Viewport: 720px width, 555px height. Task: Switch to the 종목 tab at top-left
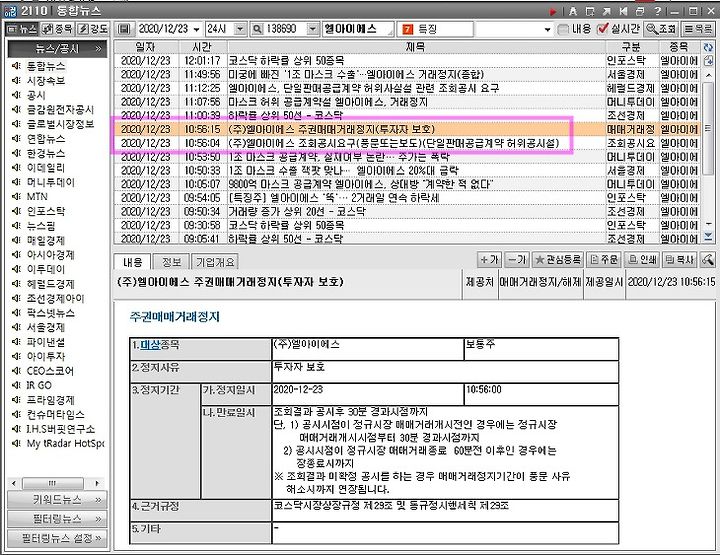tap(58, 29)
